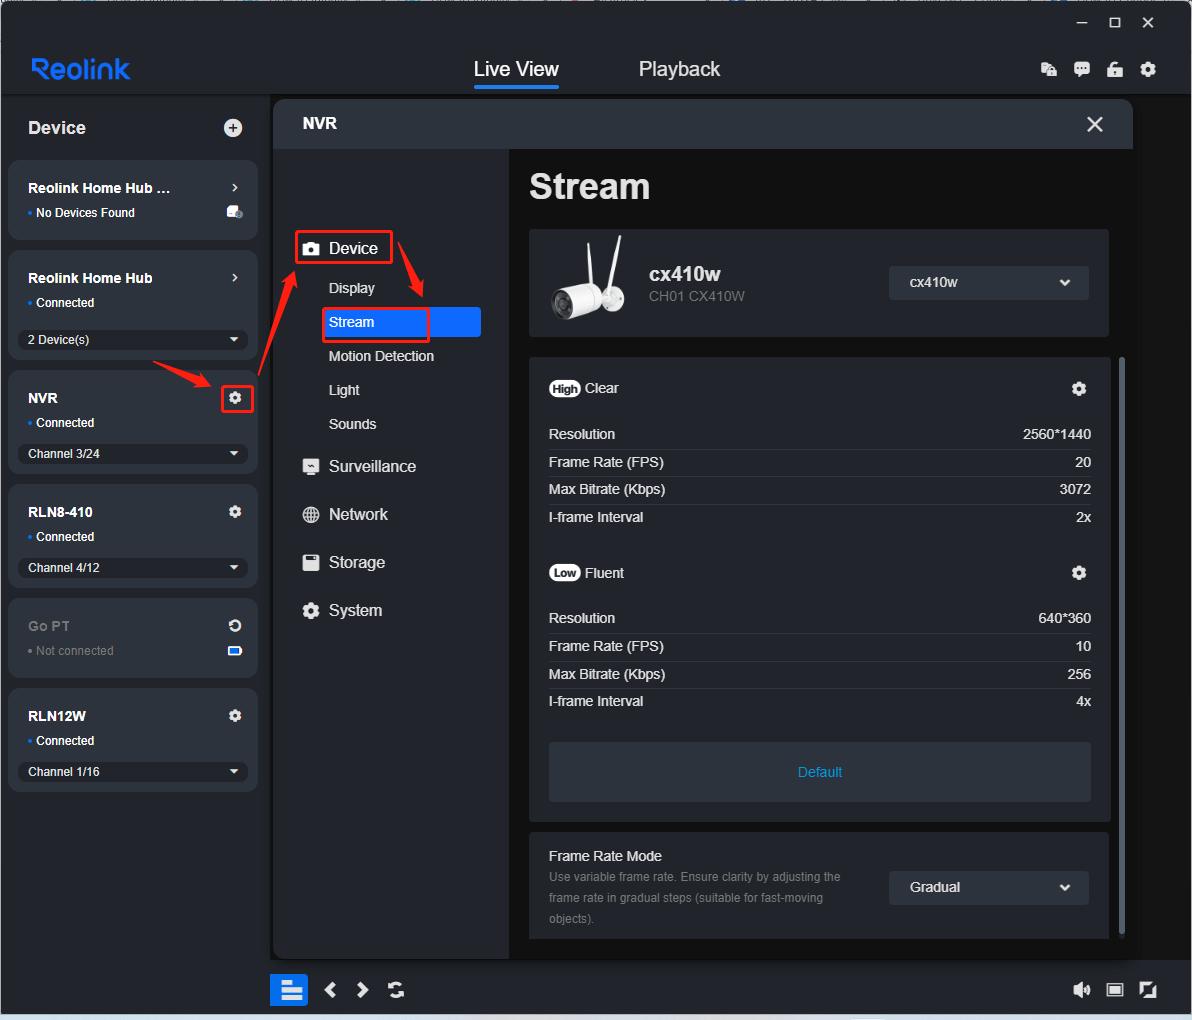Click the Go PT battery icon
This screenshot has height=1020, width=1192.
pyautogui.click(x=235, y=651)
